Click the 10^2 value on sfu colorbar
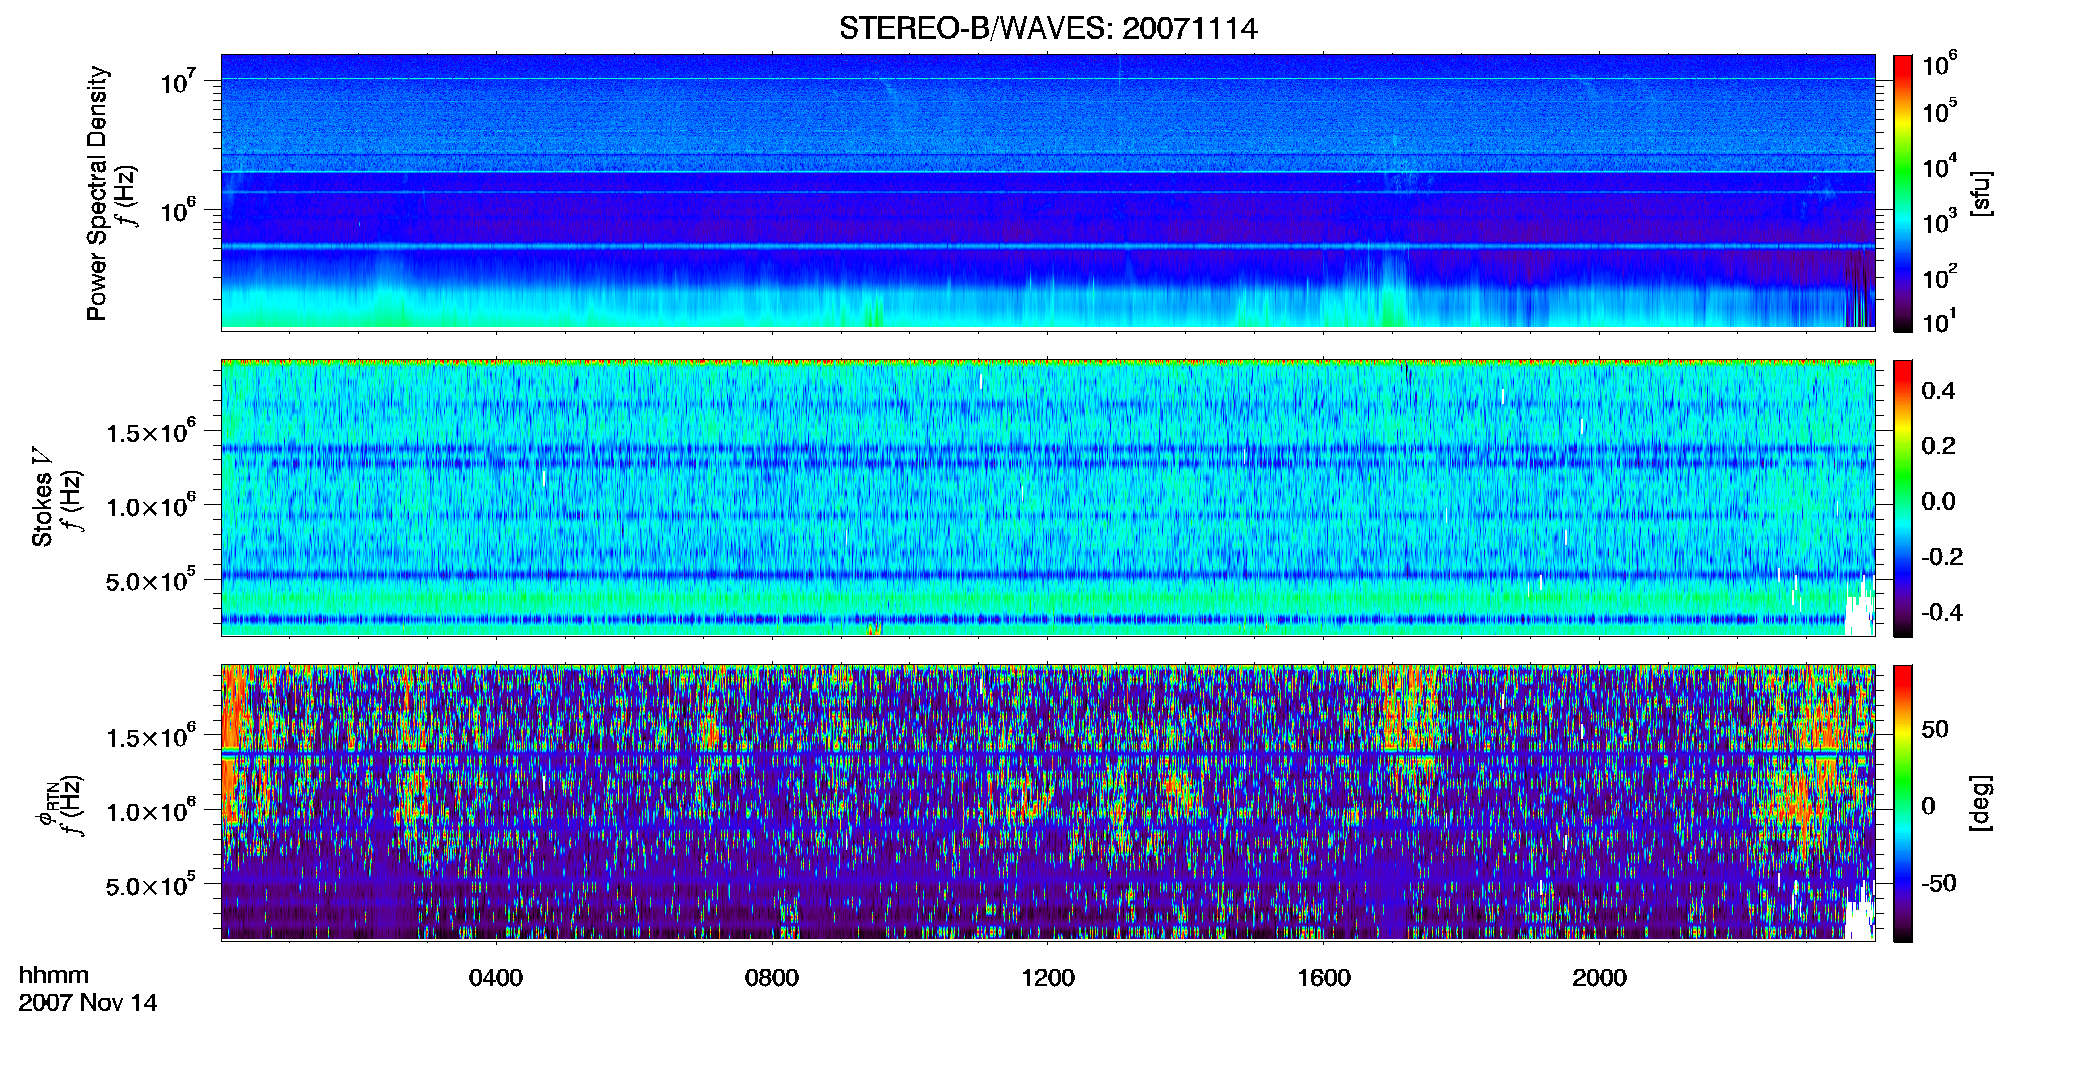This screenshot has width=2096, height=1080. point(1940,276)
